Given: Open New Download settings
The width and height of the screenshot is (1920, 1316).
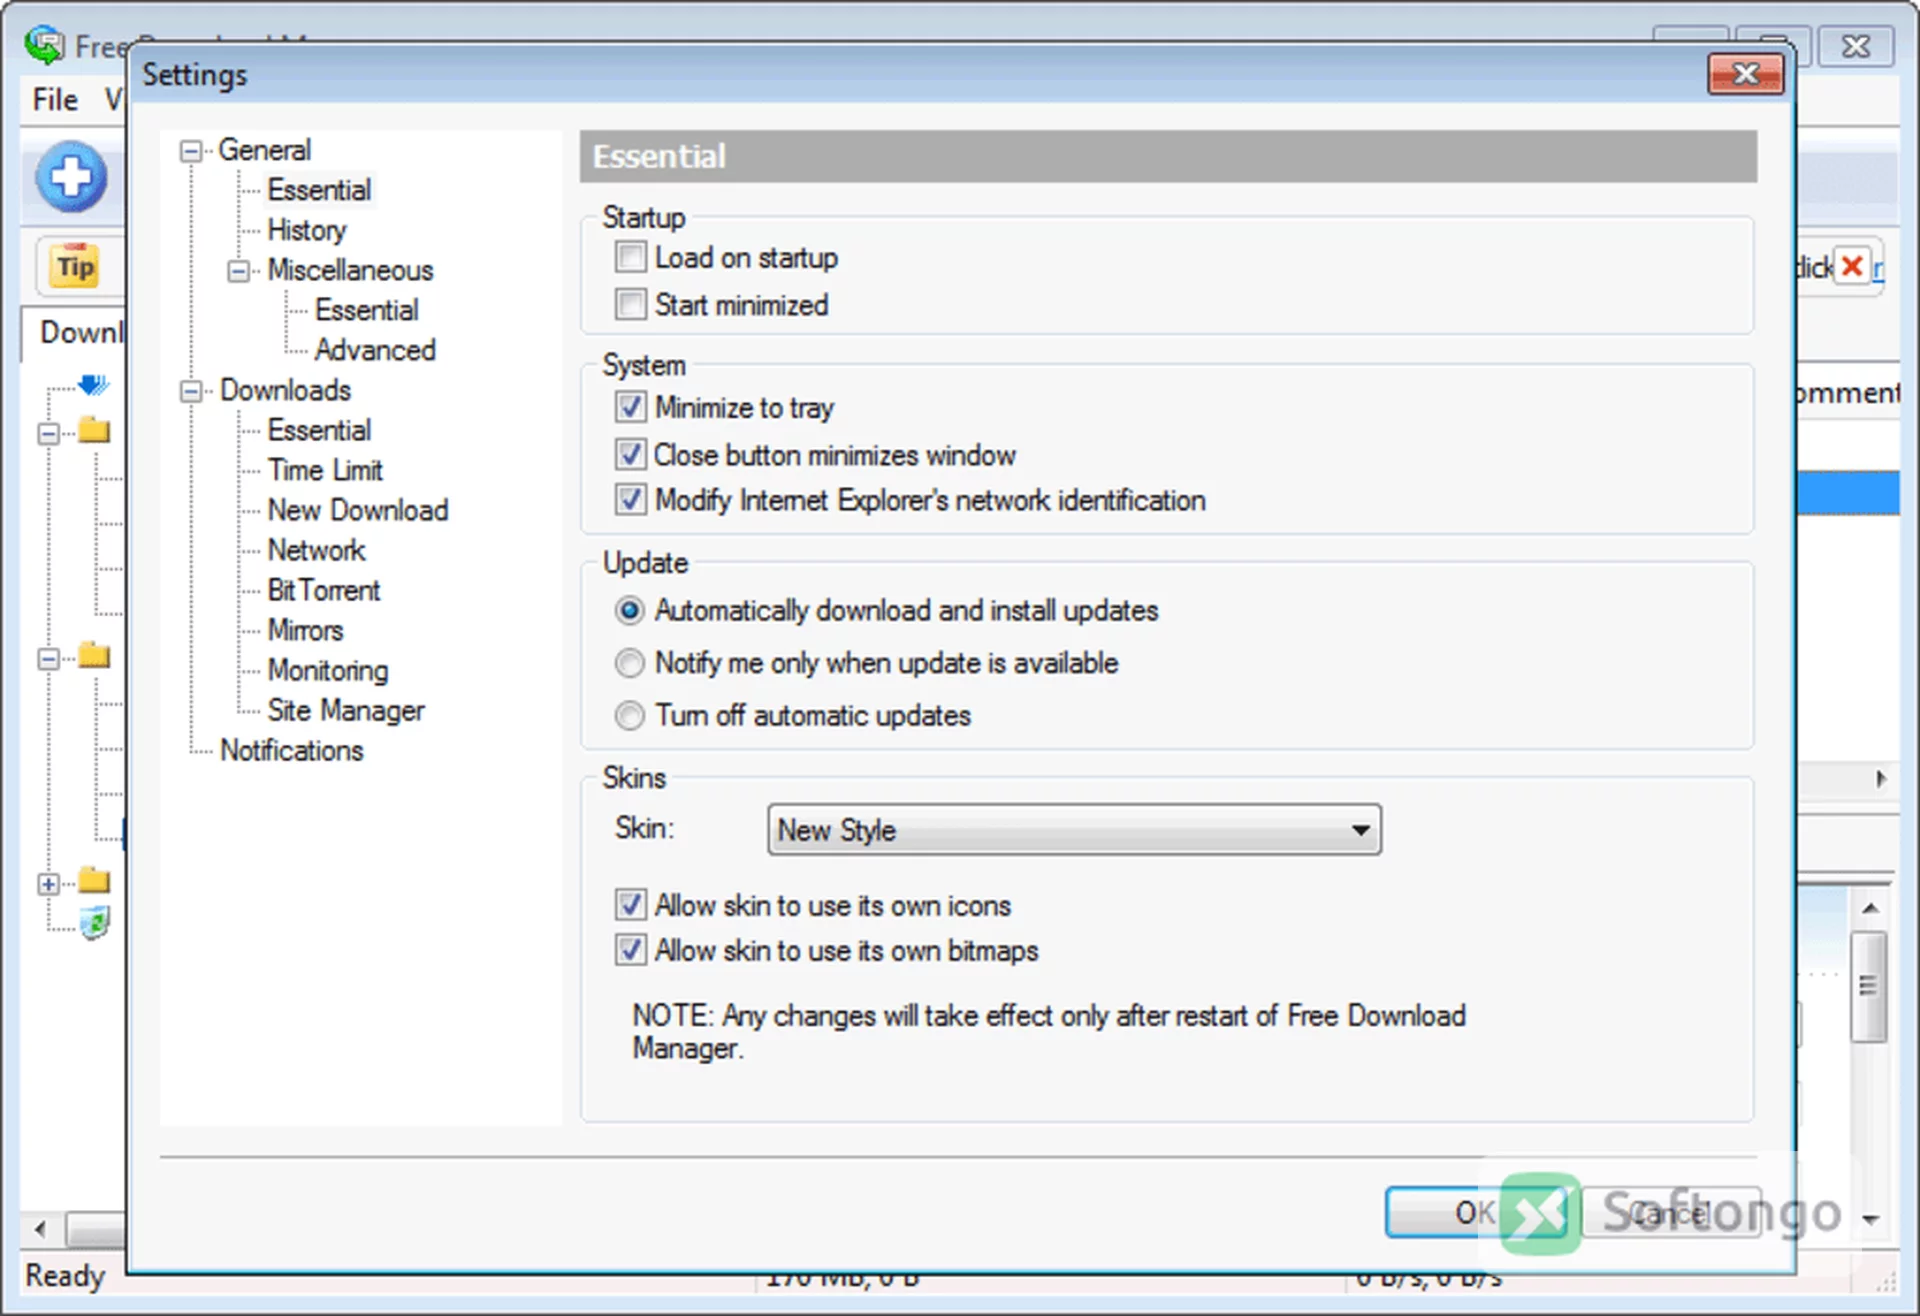Looking at the screenshot, I should (x=358, y=510).
